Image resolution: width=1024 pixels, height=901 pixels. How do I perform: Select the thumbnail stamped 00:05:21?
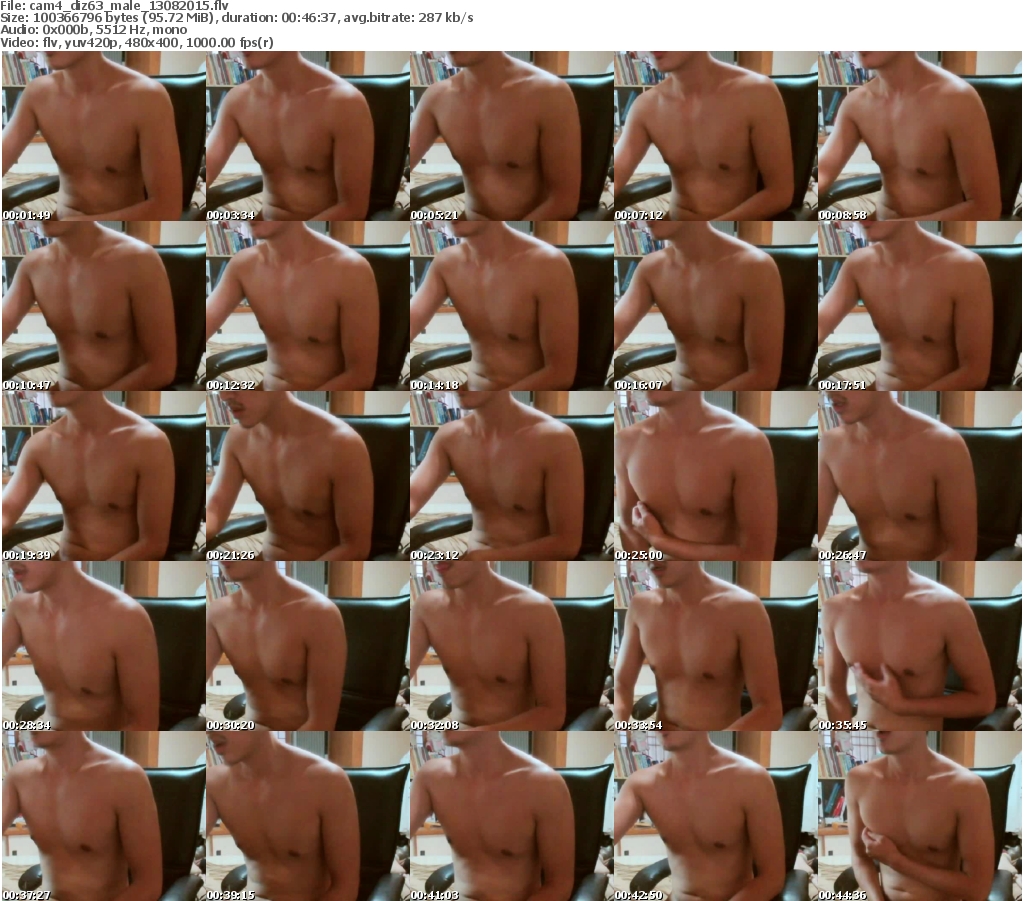tap(512, 136)
